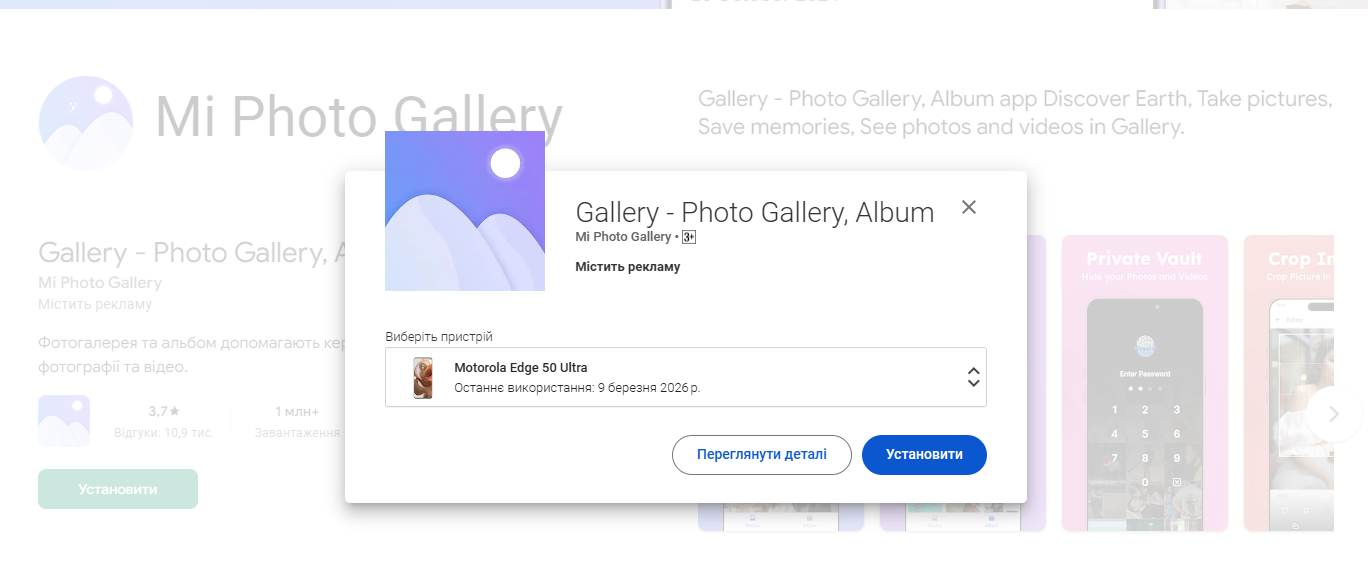The width and height of the screenshot is (1368, 562).
Task: Open the Crop Image screenshot preview
Action: 1290,383
